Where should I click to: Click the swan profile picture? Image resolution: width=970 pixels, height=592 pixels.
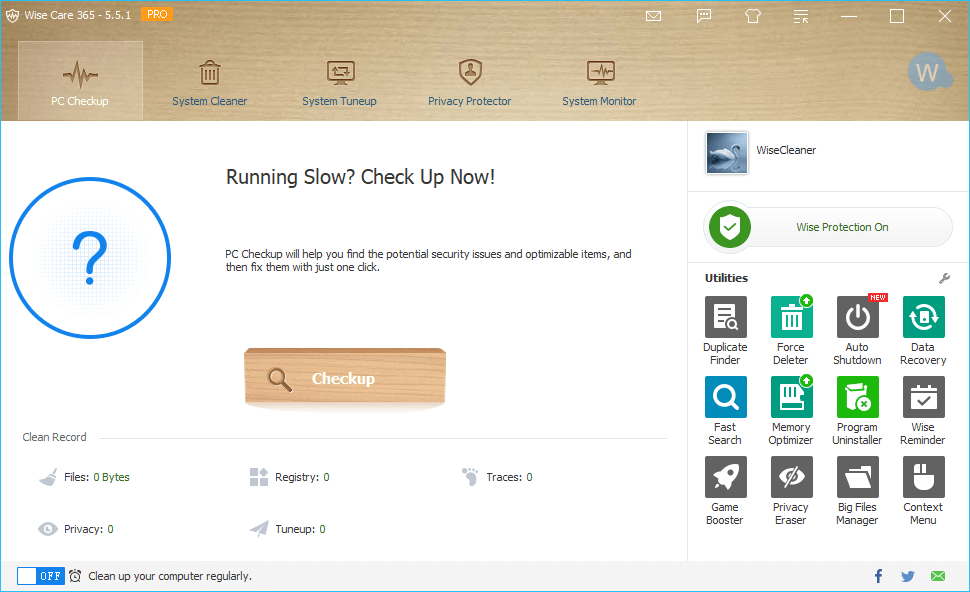click(x=727, y=152)
